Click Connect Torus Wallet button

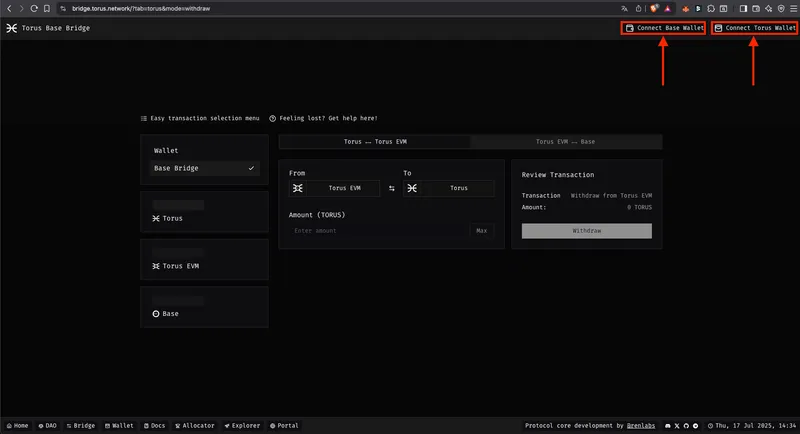pyautogui.click(x=754, y=28)
